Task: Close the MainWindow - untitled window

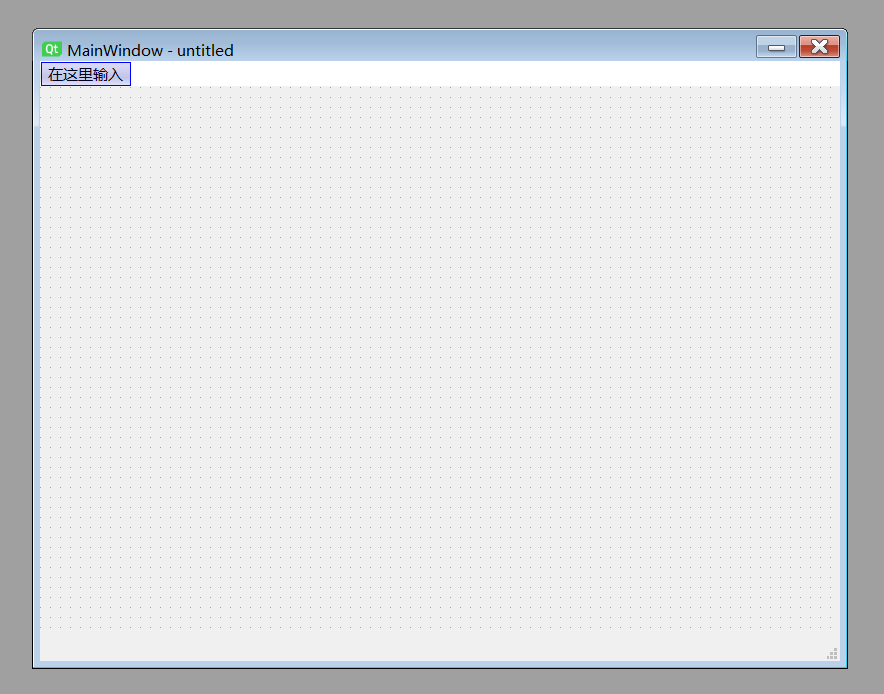Action: pos(819,47)
